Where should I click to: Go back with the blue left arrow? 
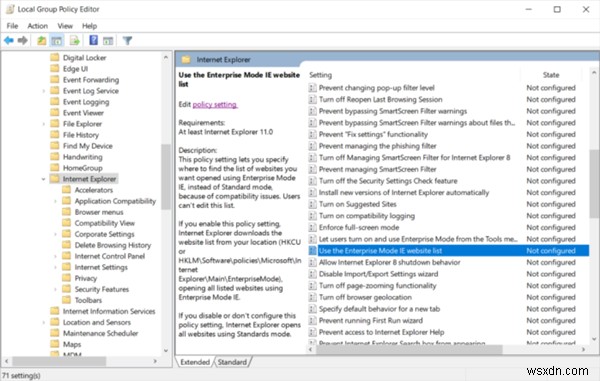9,40
